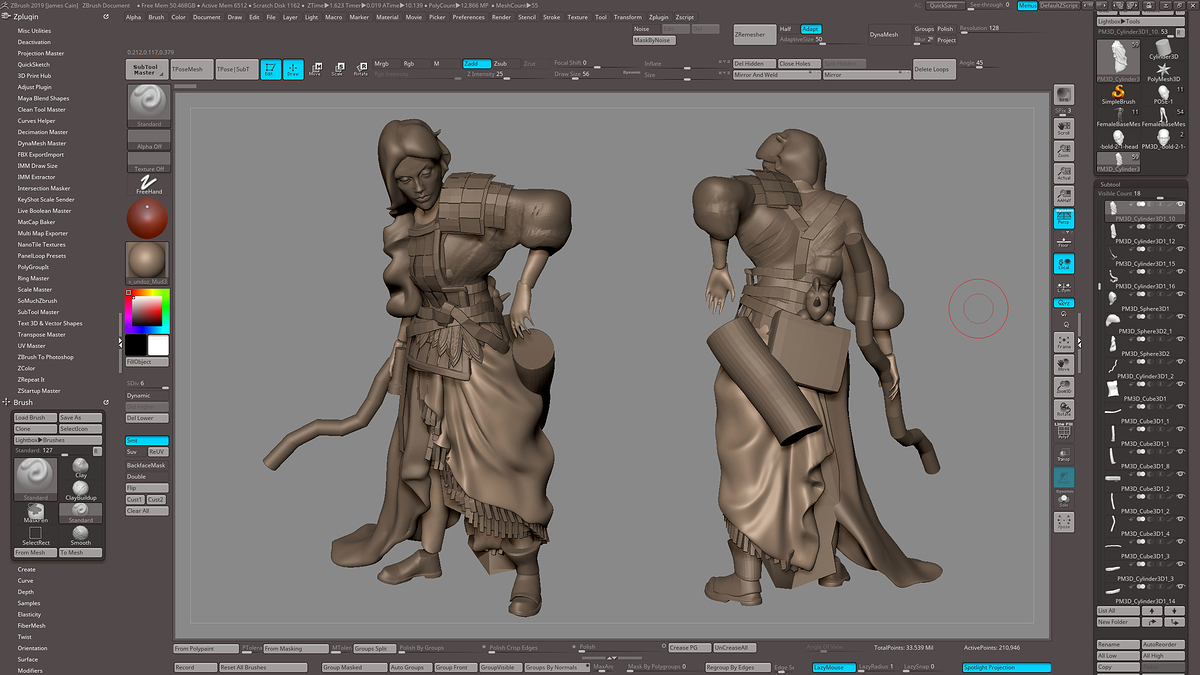The image size is (1200, 675).
Task: Expand the SubTool Master plugin
Action: point(38,312)
